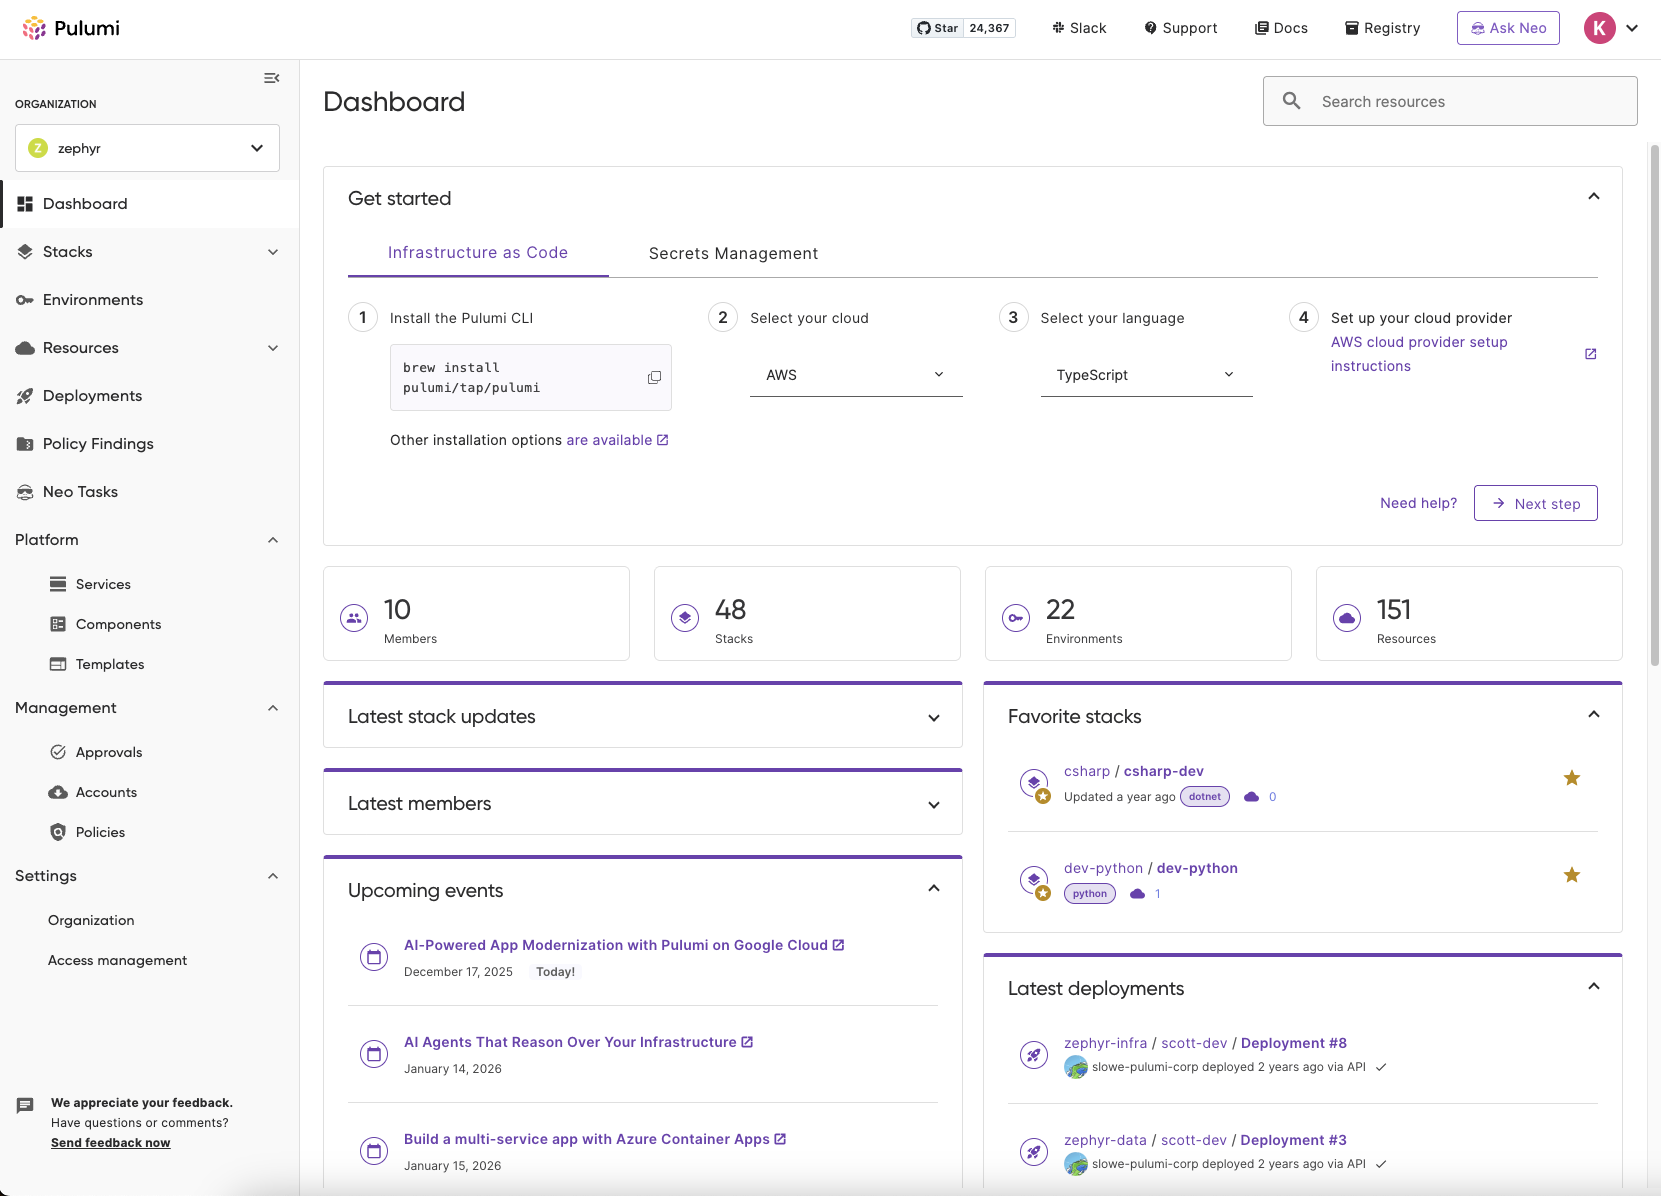The width and height of the screenshot is (1661, 1196).
Task: Open the Stacks section in sidebar
Action: [67, 251]
